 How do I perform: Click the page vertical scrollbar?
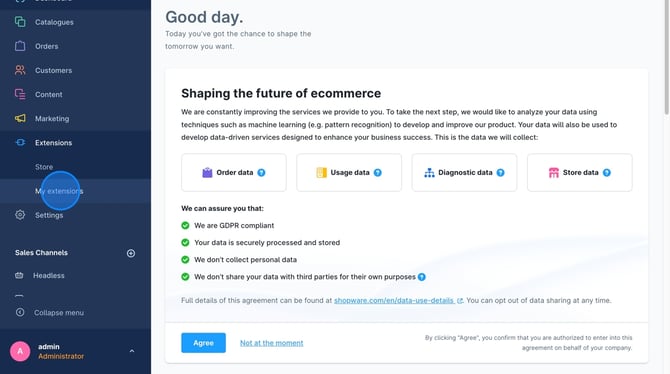pos(666,58)
